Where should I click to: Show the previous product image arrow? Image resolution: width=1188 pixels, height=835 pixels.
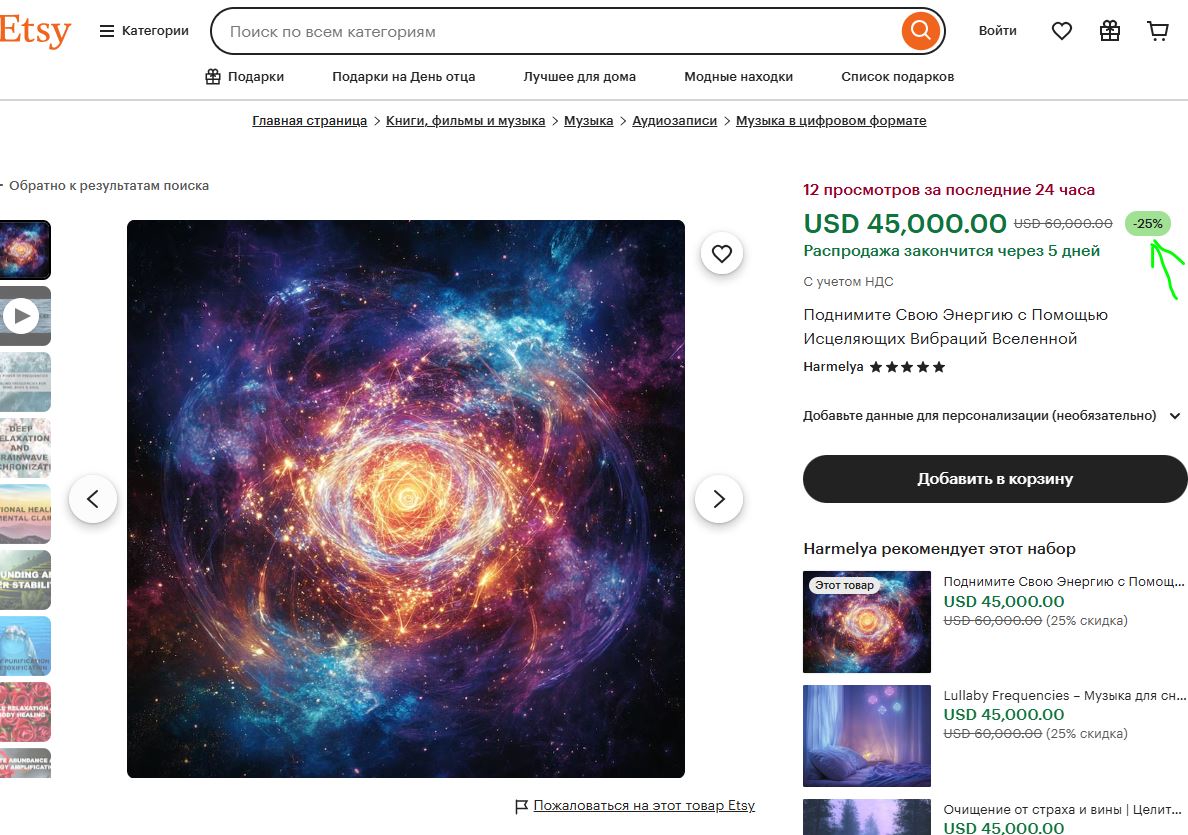[92, 499]
